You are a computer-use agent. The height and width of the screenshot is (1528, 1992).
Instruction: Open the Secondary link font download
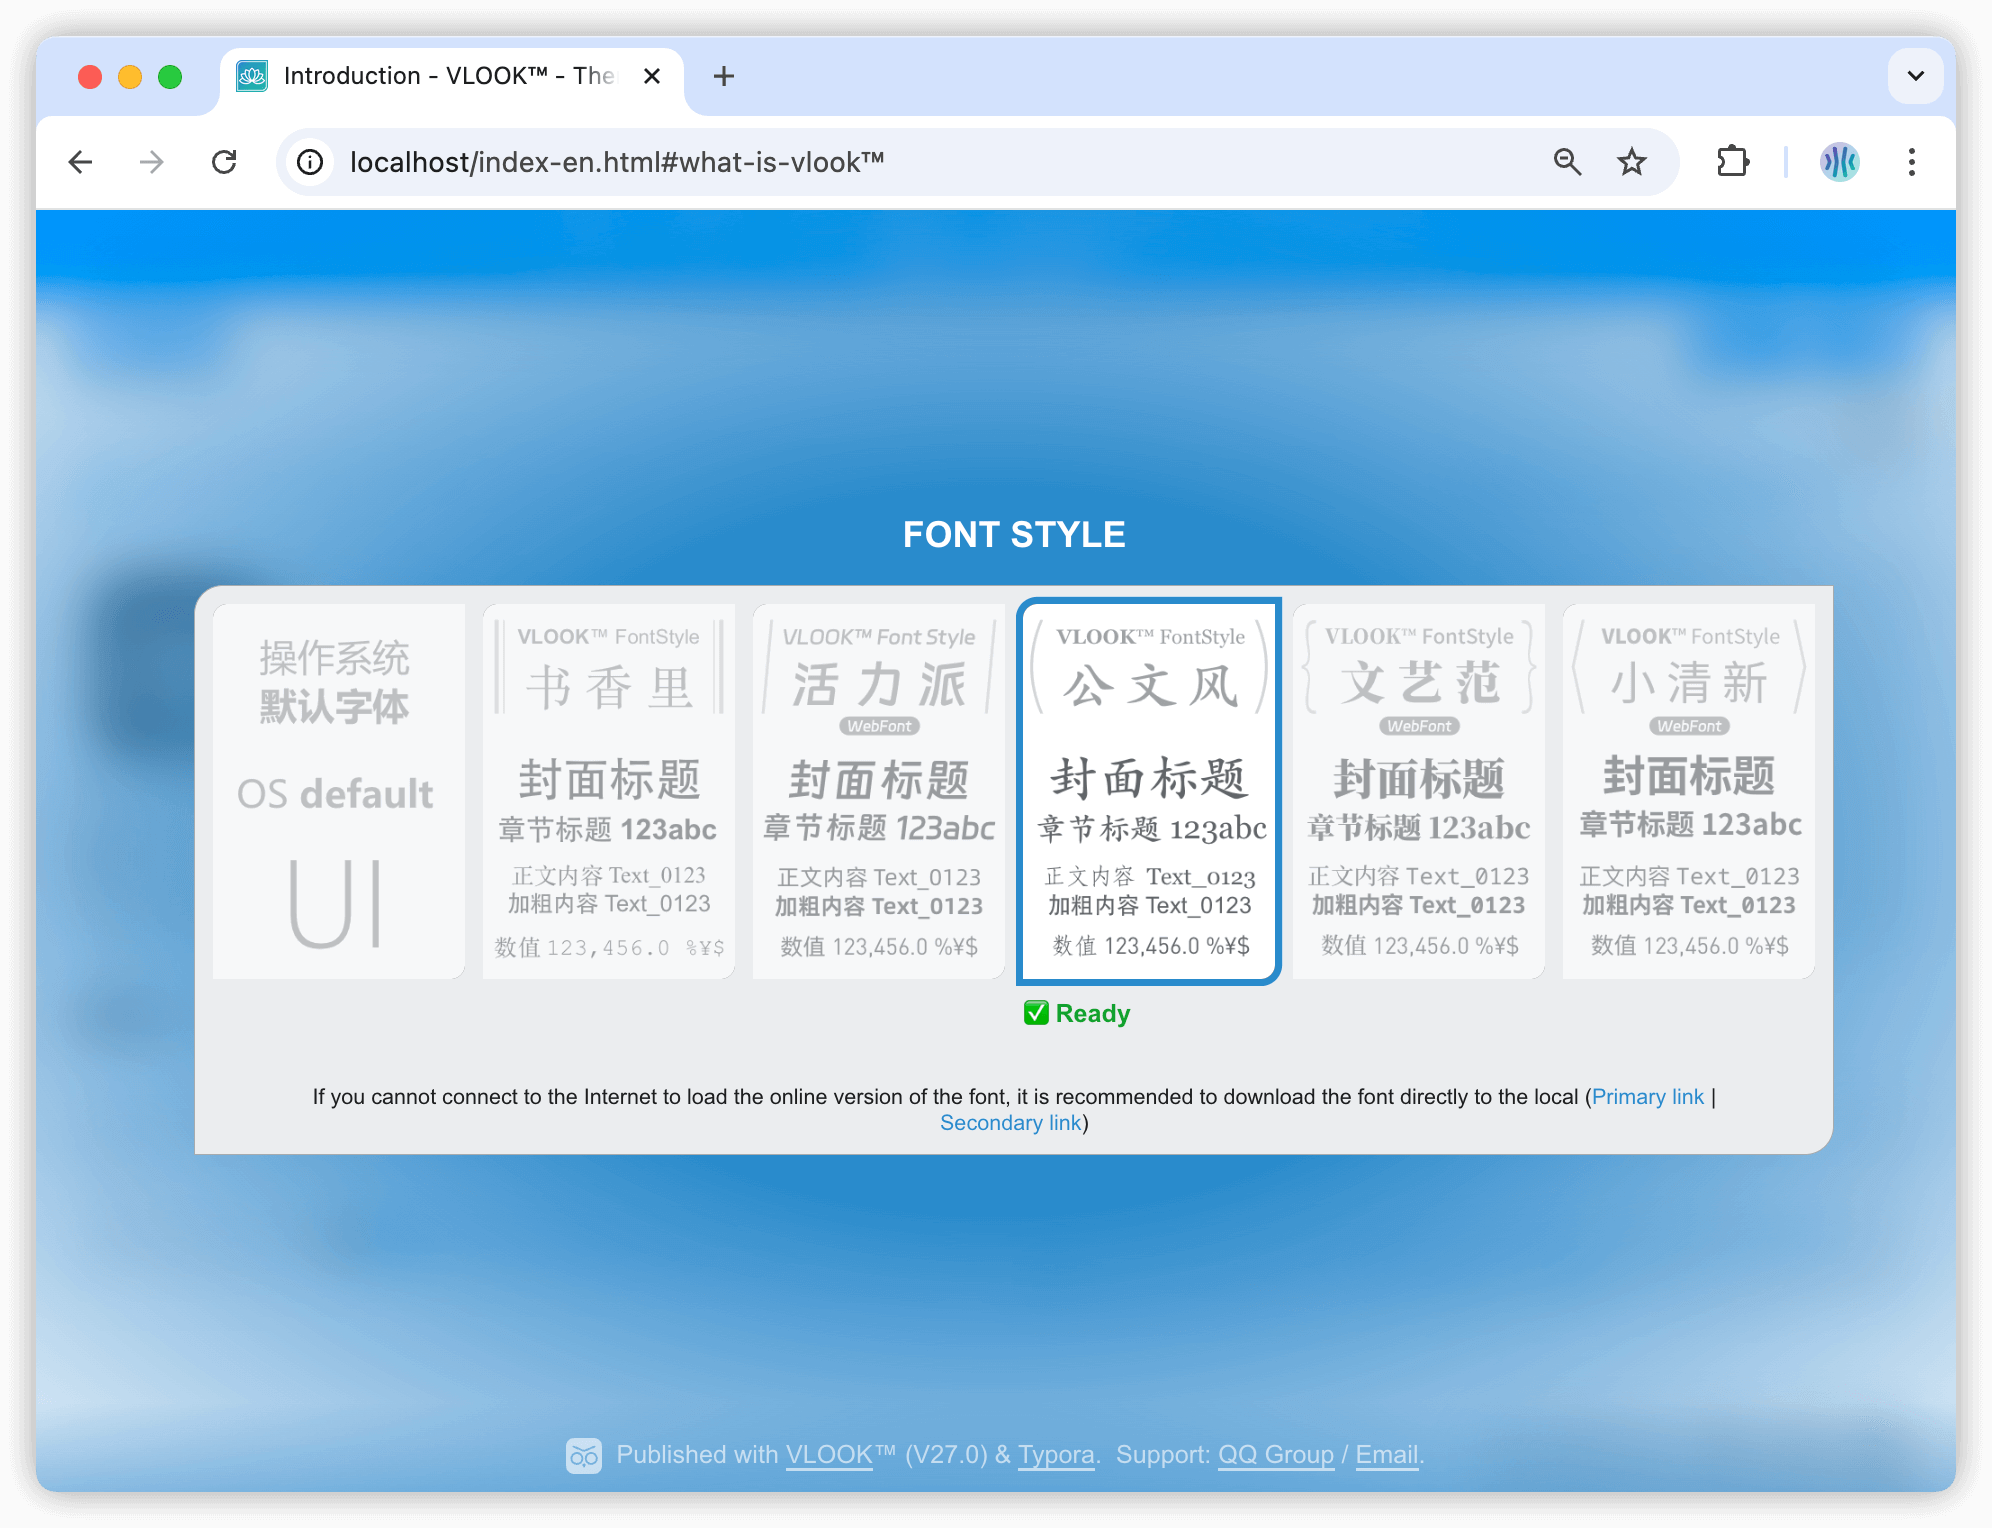coord(1010,1123)
